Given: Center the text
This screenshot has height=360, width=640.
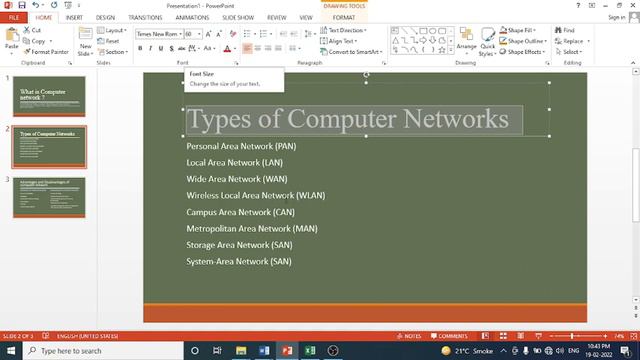Looking at the screenshot, I should coord(258,49).
